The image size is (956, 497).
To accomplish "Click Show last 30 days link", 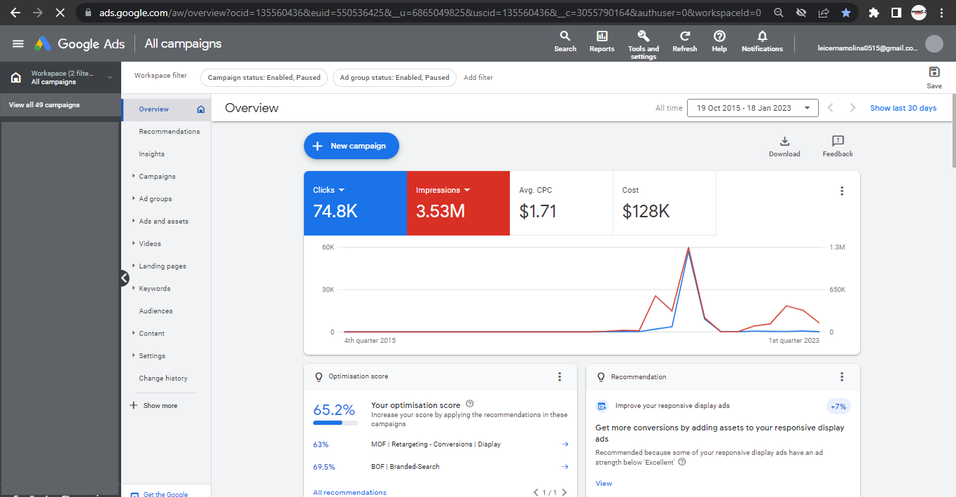I will click(903, 108).
